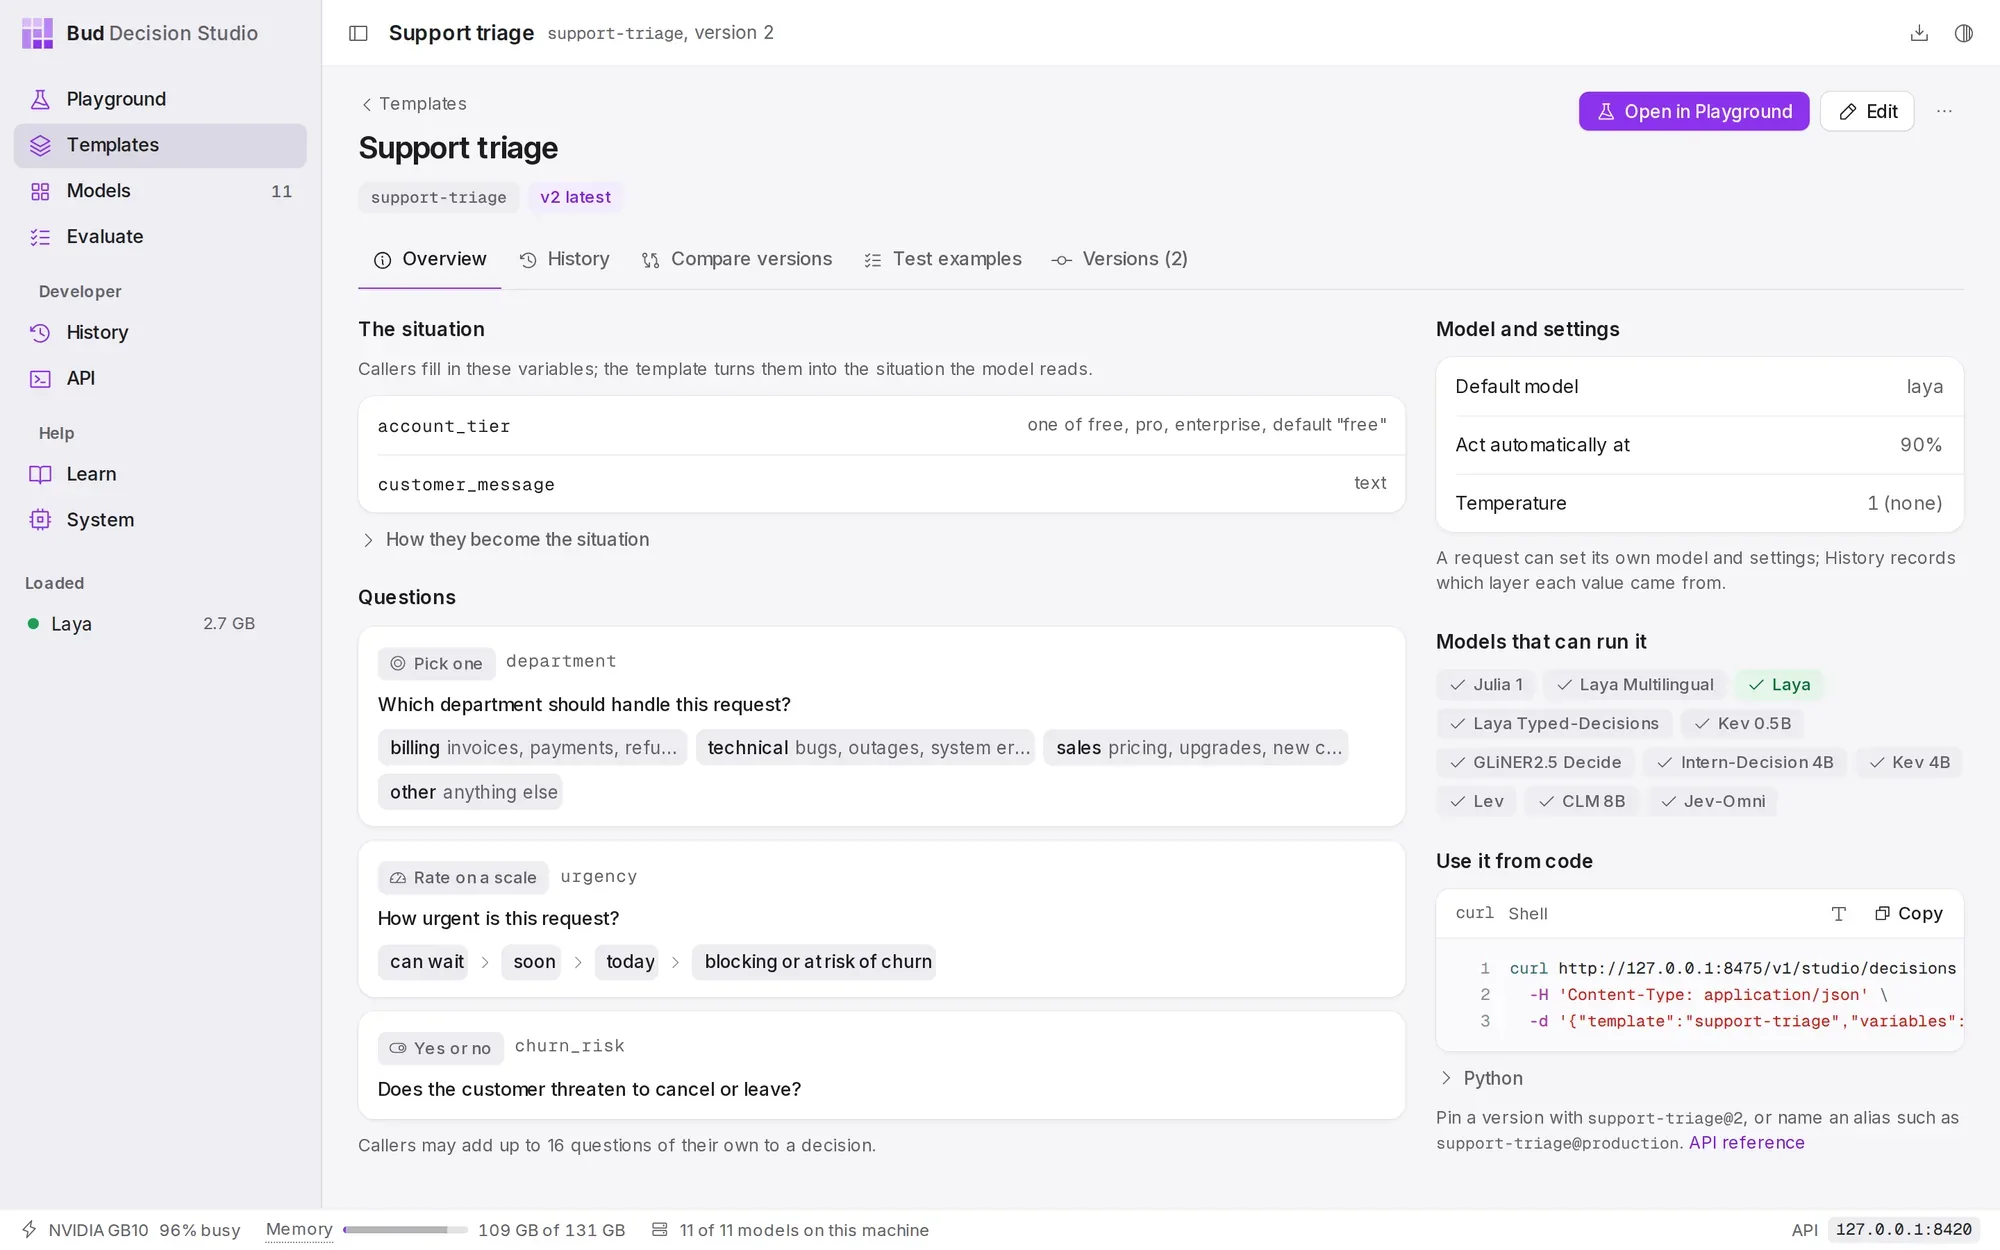
Task: Click the Shell label in code header
Action: coord(1527,914)
